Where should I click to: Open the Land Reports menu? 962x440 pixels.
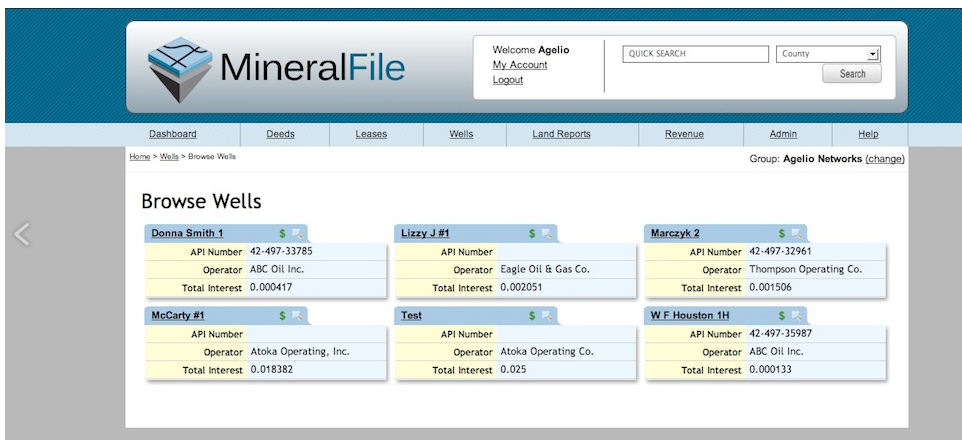coord(561,134)
